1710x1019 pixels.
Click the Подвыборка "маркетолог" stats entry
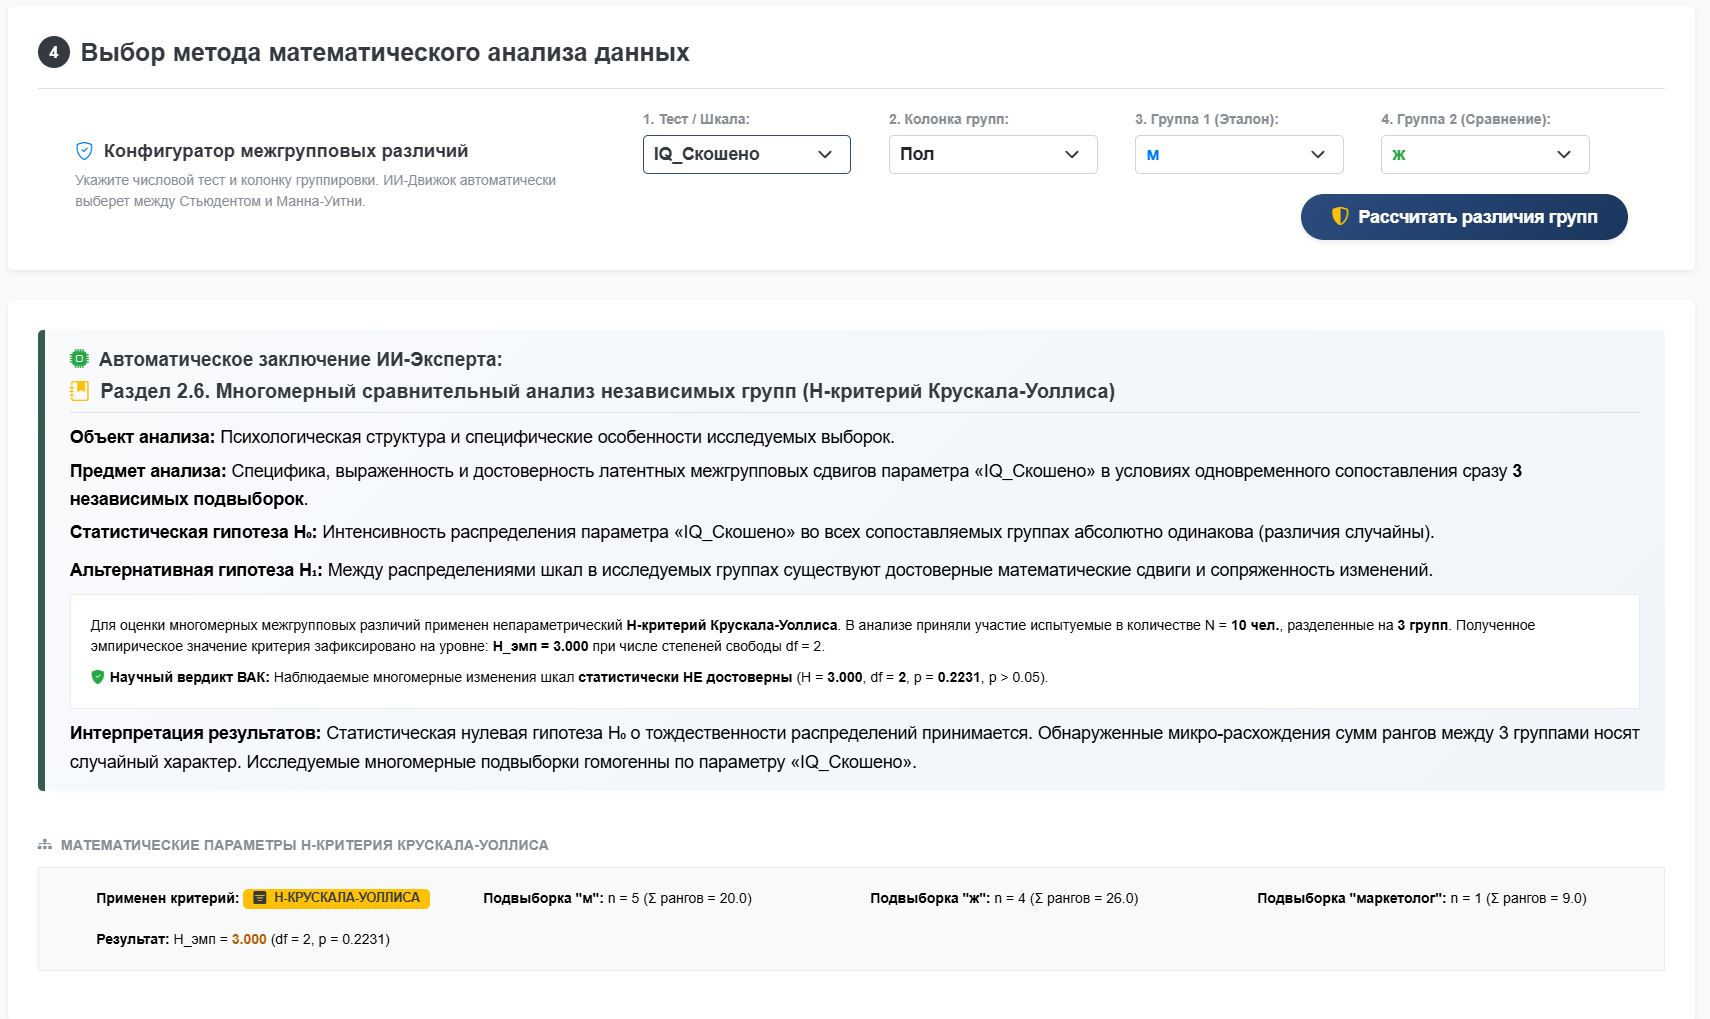coord(1422,898)
